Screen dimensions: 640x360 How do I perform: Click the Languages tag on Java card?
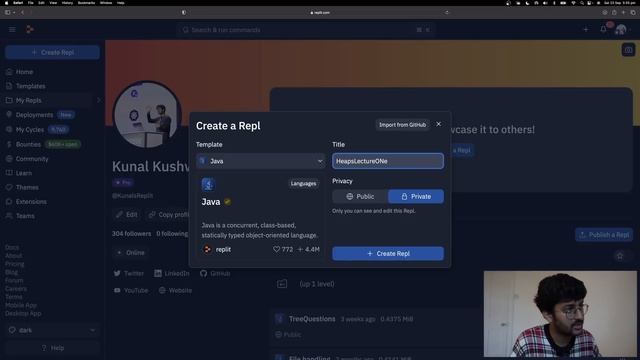[303, 184]
